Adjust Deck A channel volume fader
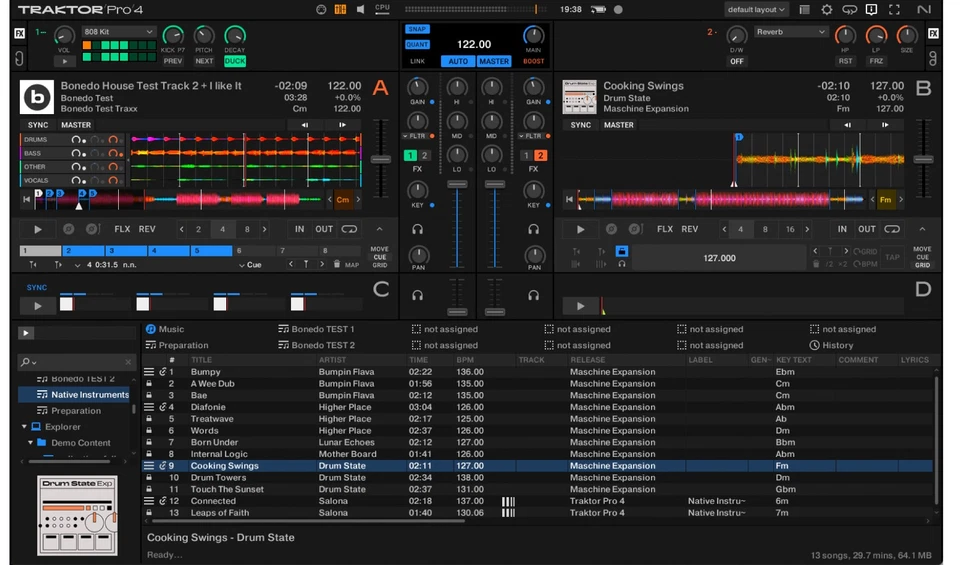 457,184
